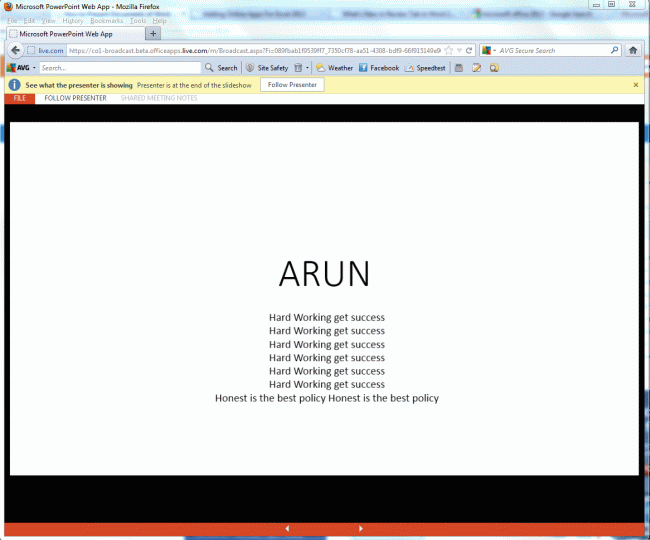This screenshot has width=650, height=540.
Task: Click the Follow Presenter button in yellow bar
Action: point(292,85)
